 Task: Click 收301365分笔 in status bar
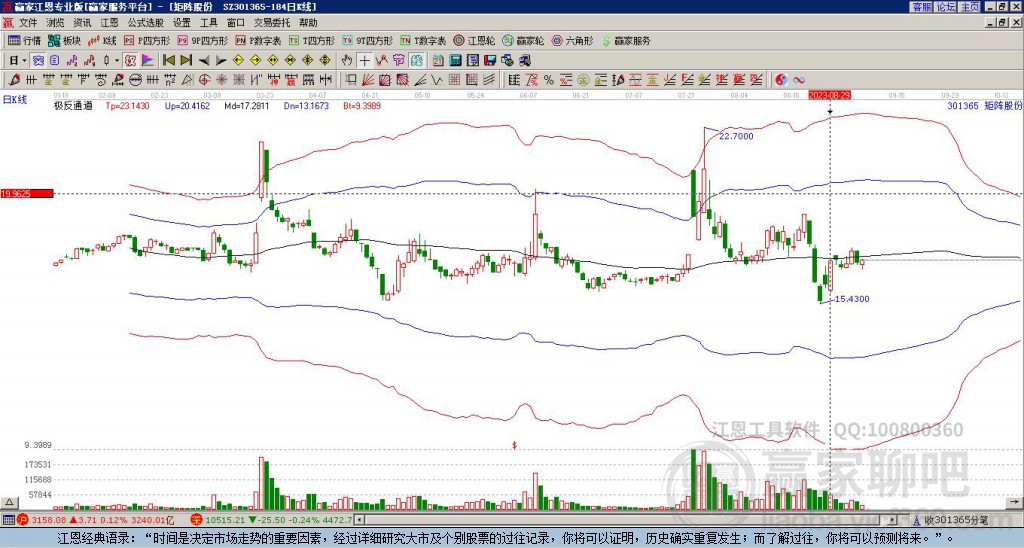point(957,520)
